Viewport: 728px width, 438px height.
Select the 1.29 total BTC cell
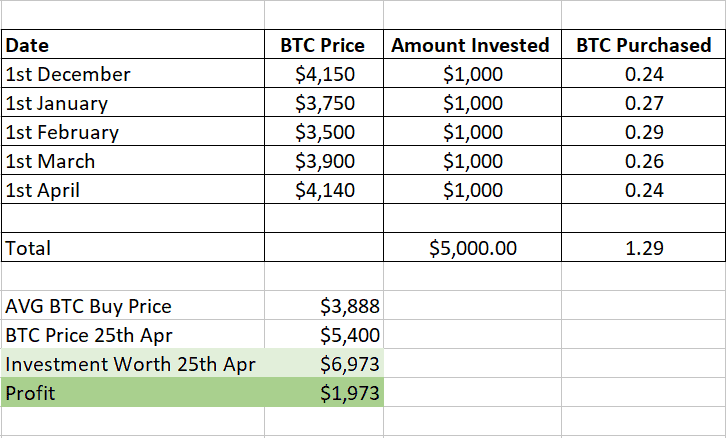tap(643, 248)
